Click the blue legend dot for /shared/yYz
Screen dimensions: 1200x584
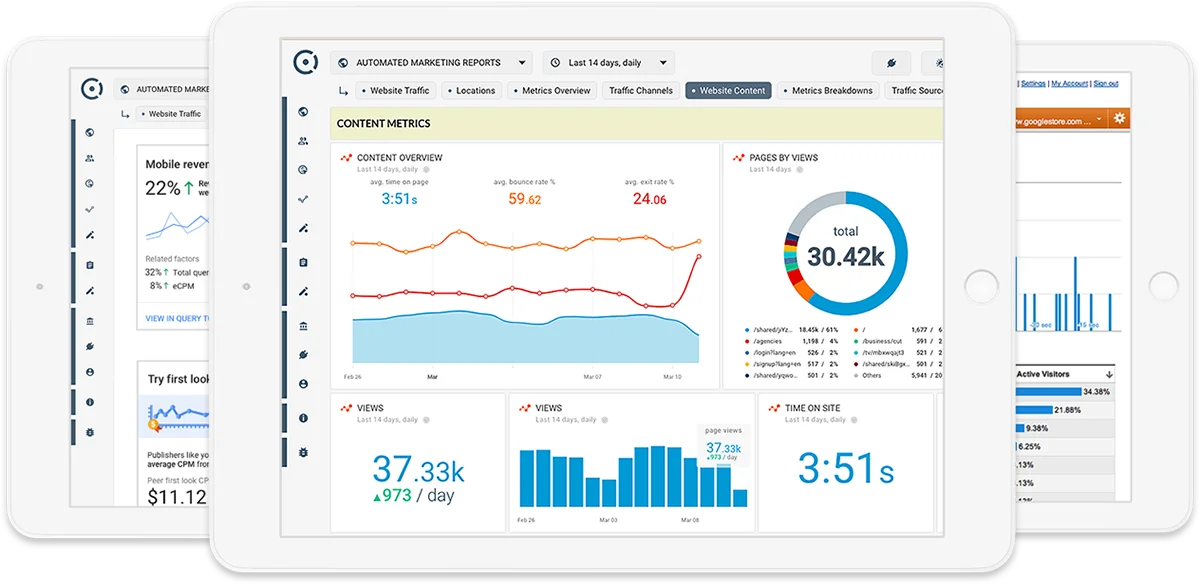(x=747, y=329)
